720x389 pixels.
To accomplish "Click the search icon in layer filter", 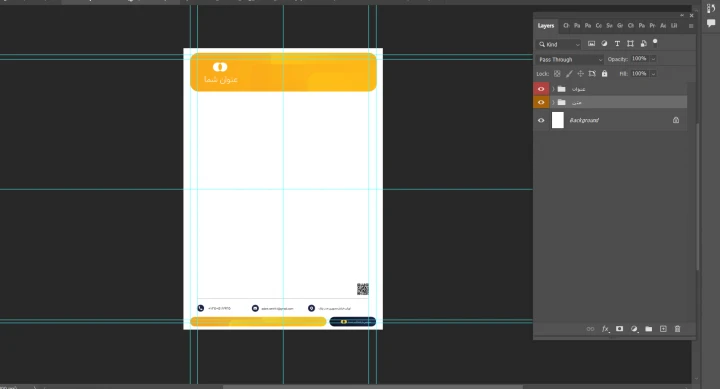I will [x=542, y=44].
